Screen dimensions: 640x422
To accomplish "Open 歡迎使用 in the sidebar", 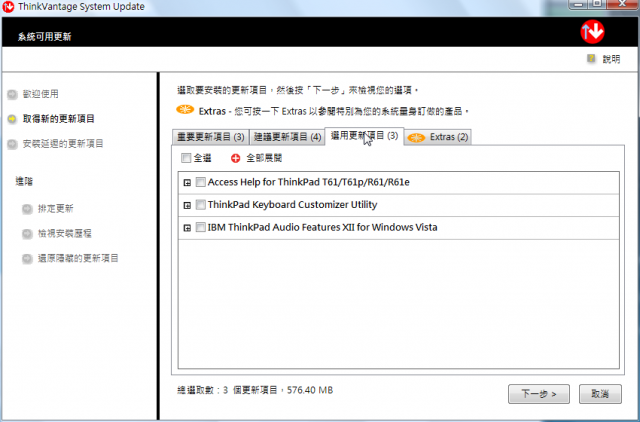I will pyautogui.click(x=40, y=94).
